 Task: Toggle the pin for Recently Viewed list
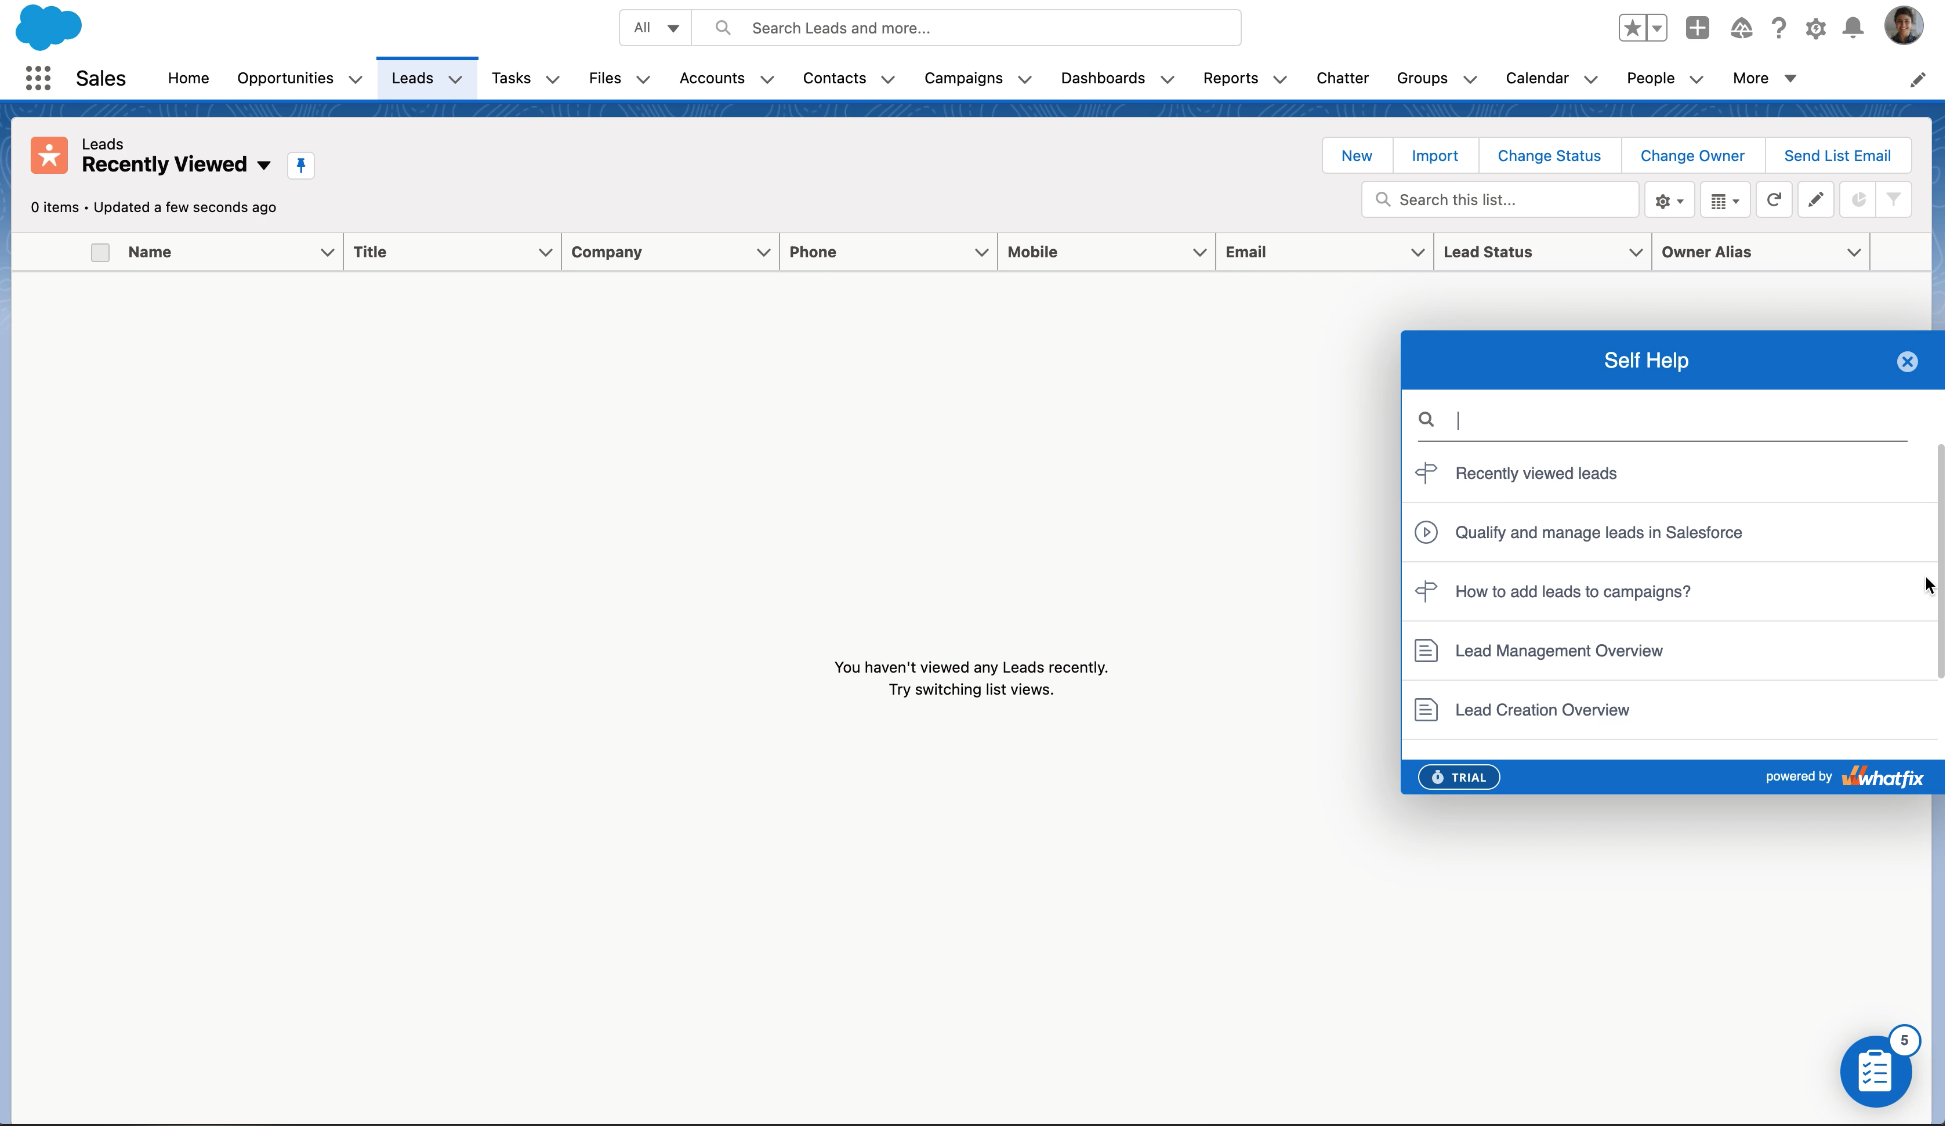pyautogui.click(x=300, y=165)
